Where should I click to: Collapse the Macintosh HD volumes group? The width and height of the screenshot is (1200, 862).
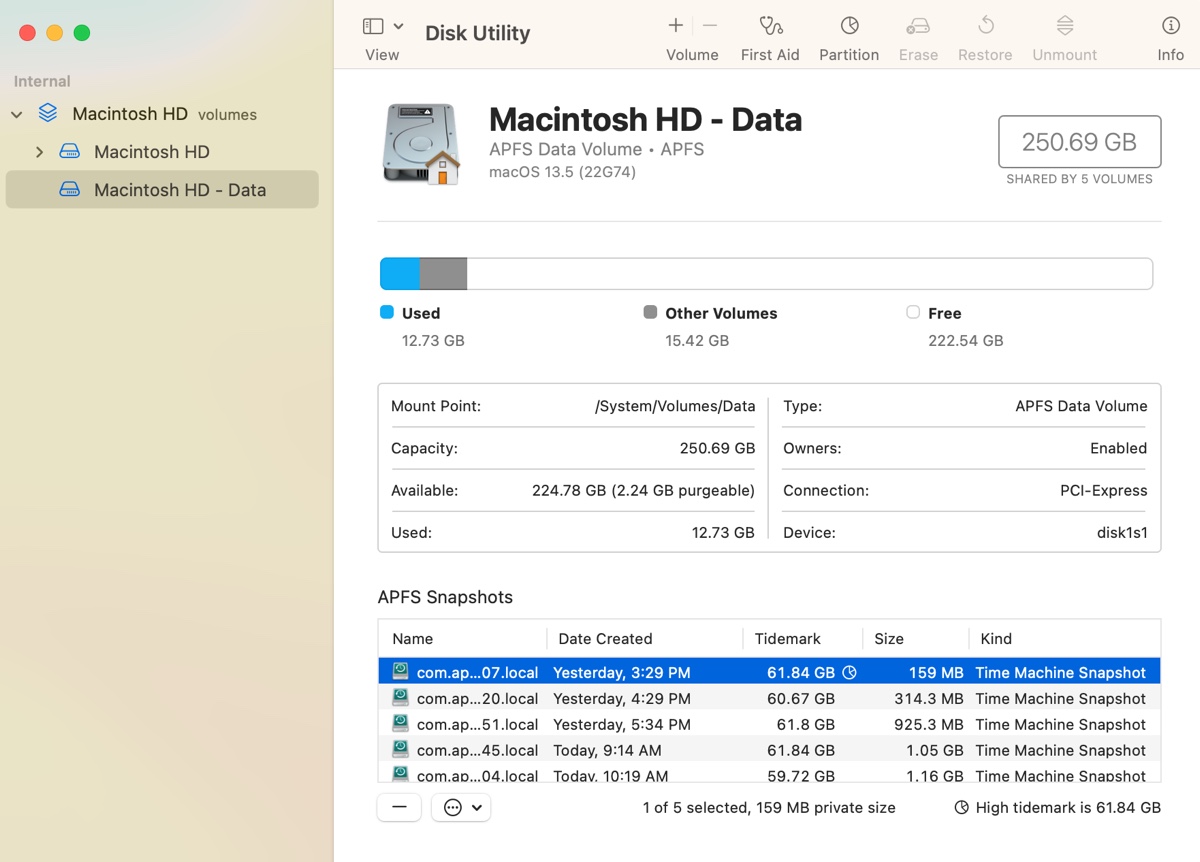tap(16, 114)
